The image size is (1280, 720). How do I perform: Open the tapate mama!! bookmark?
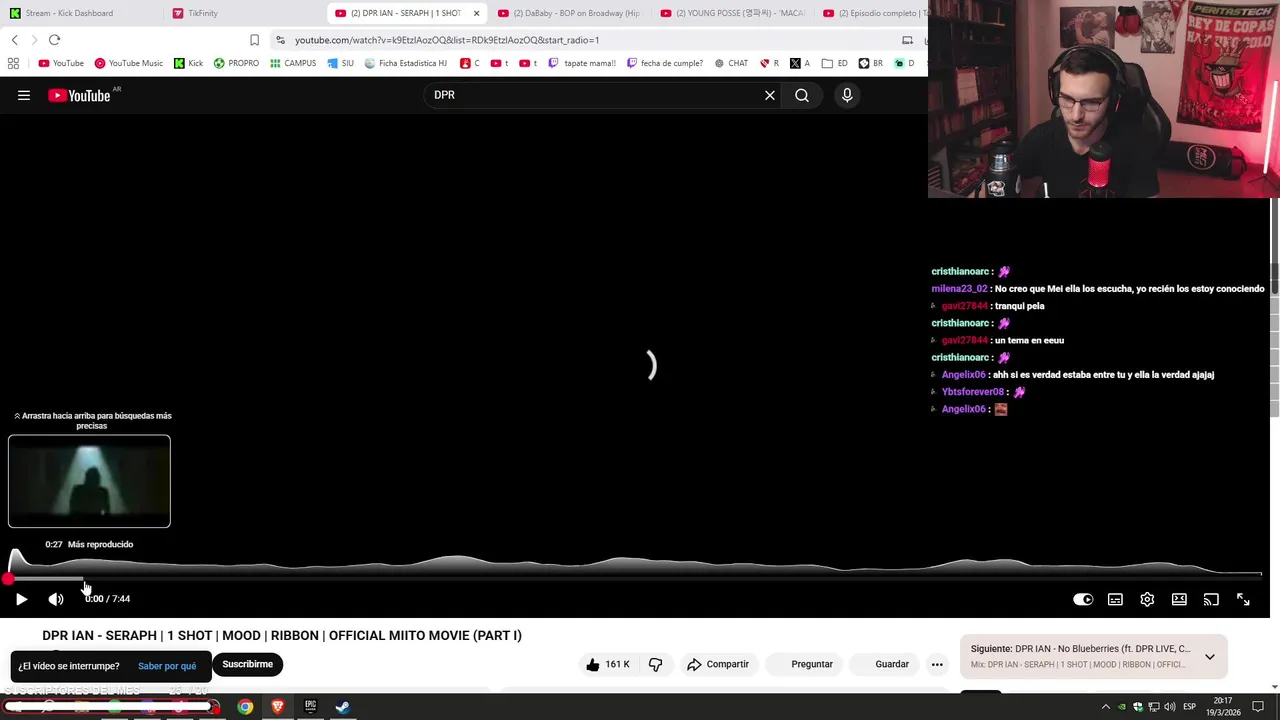coord(582,63)
